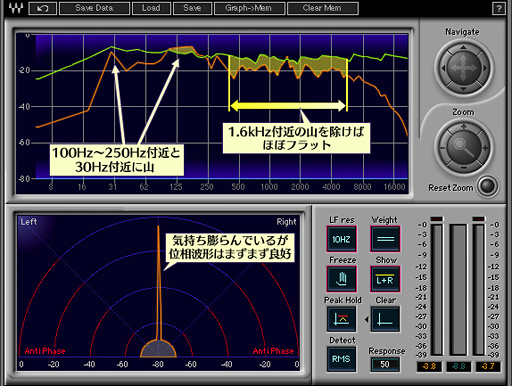This screenshot has width=512, height=386.
Task: Open the help question mark button
Action: pos(499,8)
